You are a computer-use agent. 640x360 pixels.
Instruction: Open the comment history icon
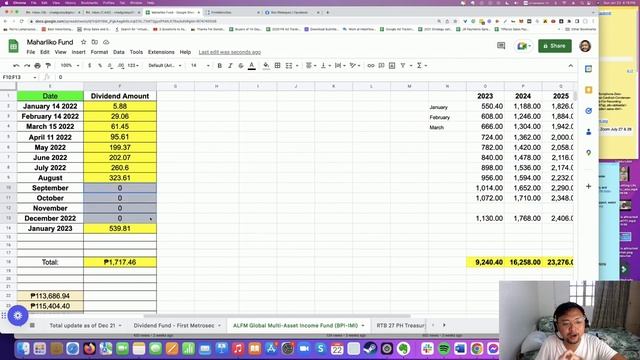tap(501, 46)
